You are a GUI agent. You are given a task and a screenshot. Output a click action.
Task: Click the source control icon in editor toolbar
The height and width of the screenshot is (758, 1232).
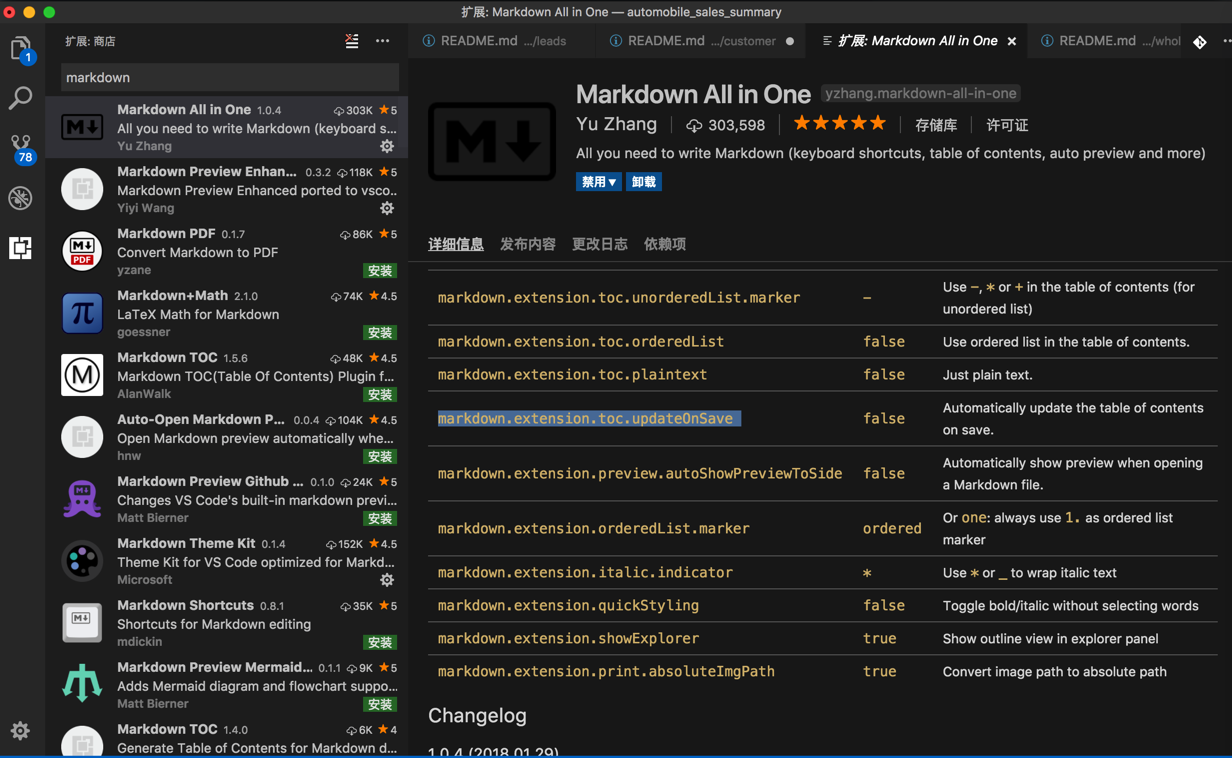pos(1200,42)
